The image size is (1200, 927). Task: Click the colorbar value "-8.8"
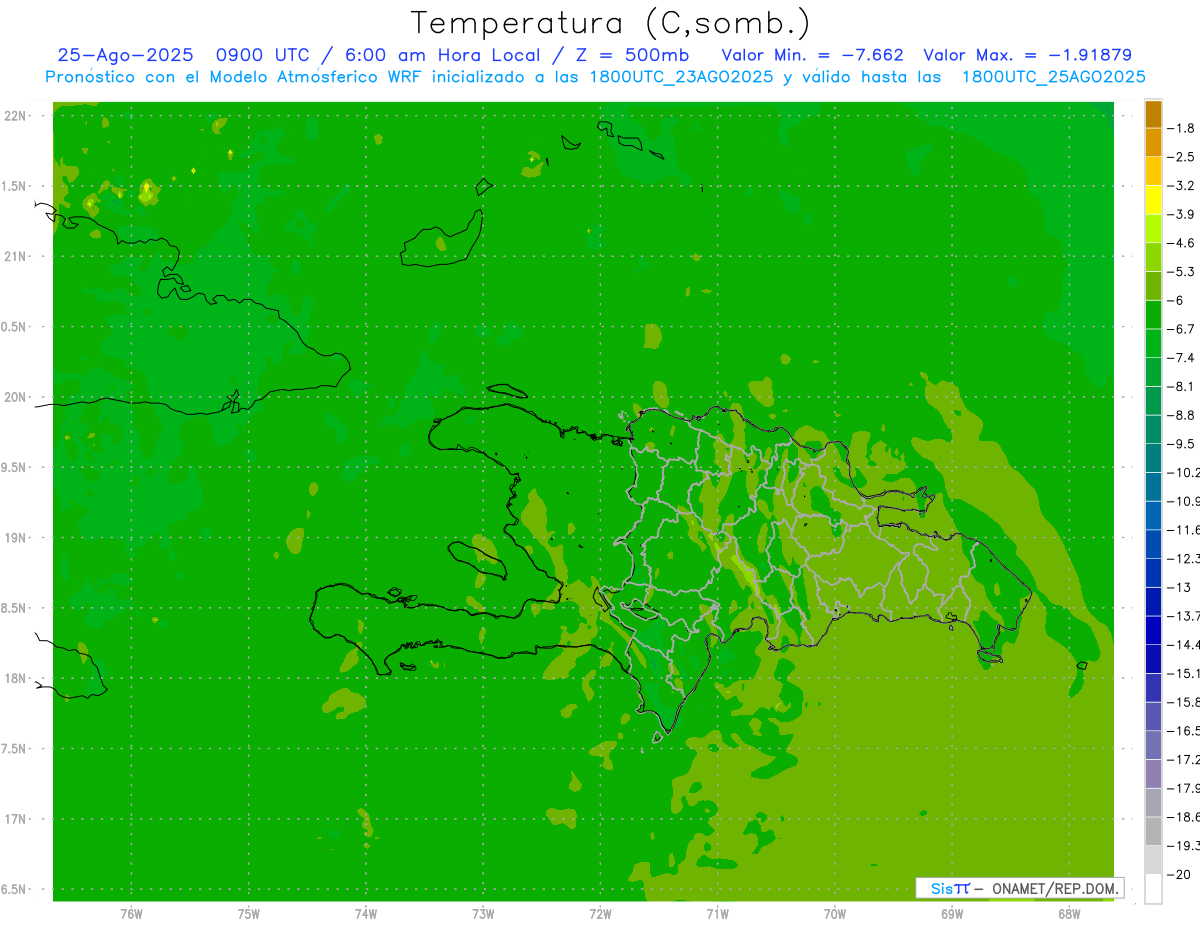tap(1182, 415)
